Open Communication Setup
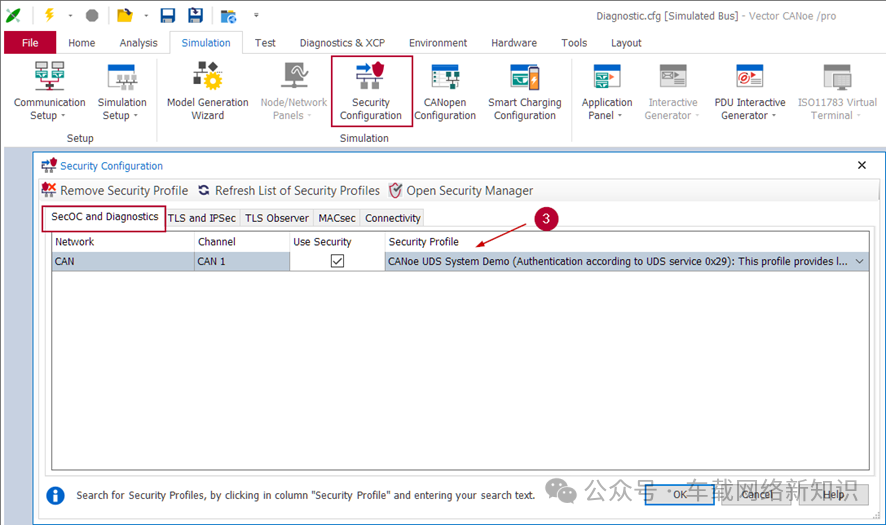 (50, 92)
